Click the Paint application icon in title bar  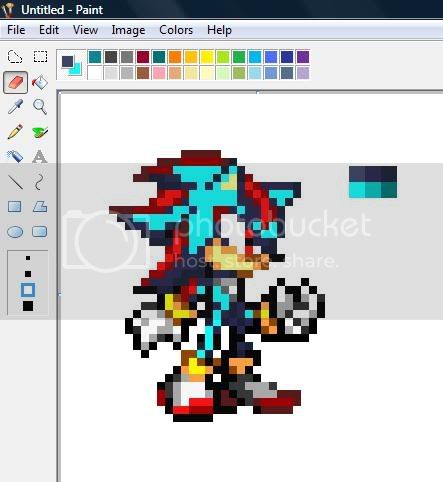(8, 9)
